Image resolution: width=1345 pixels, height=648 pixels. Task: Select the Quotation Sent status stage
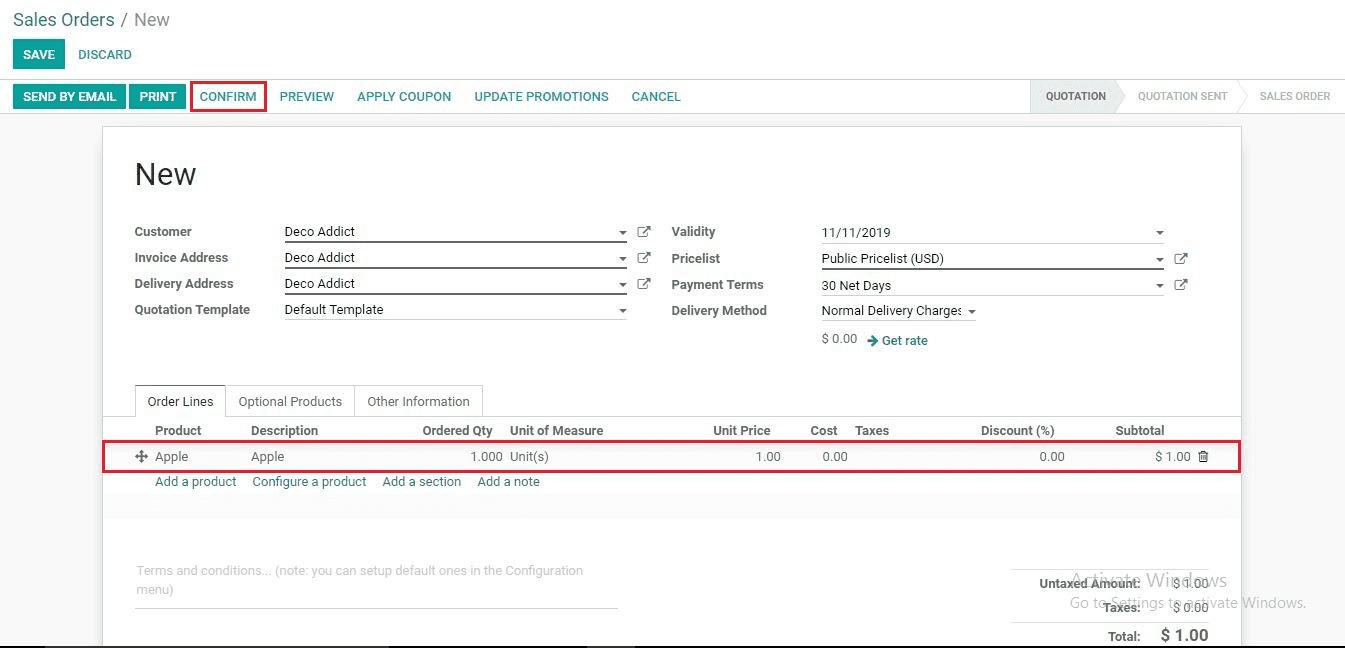(1182, 97)
